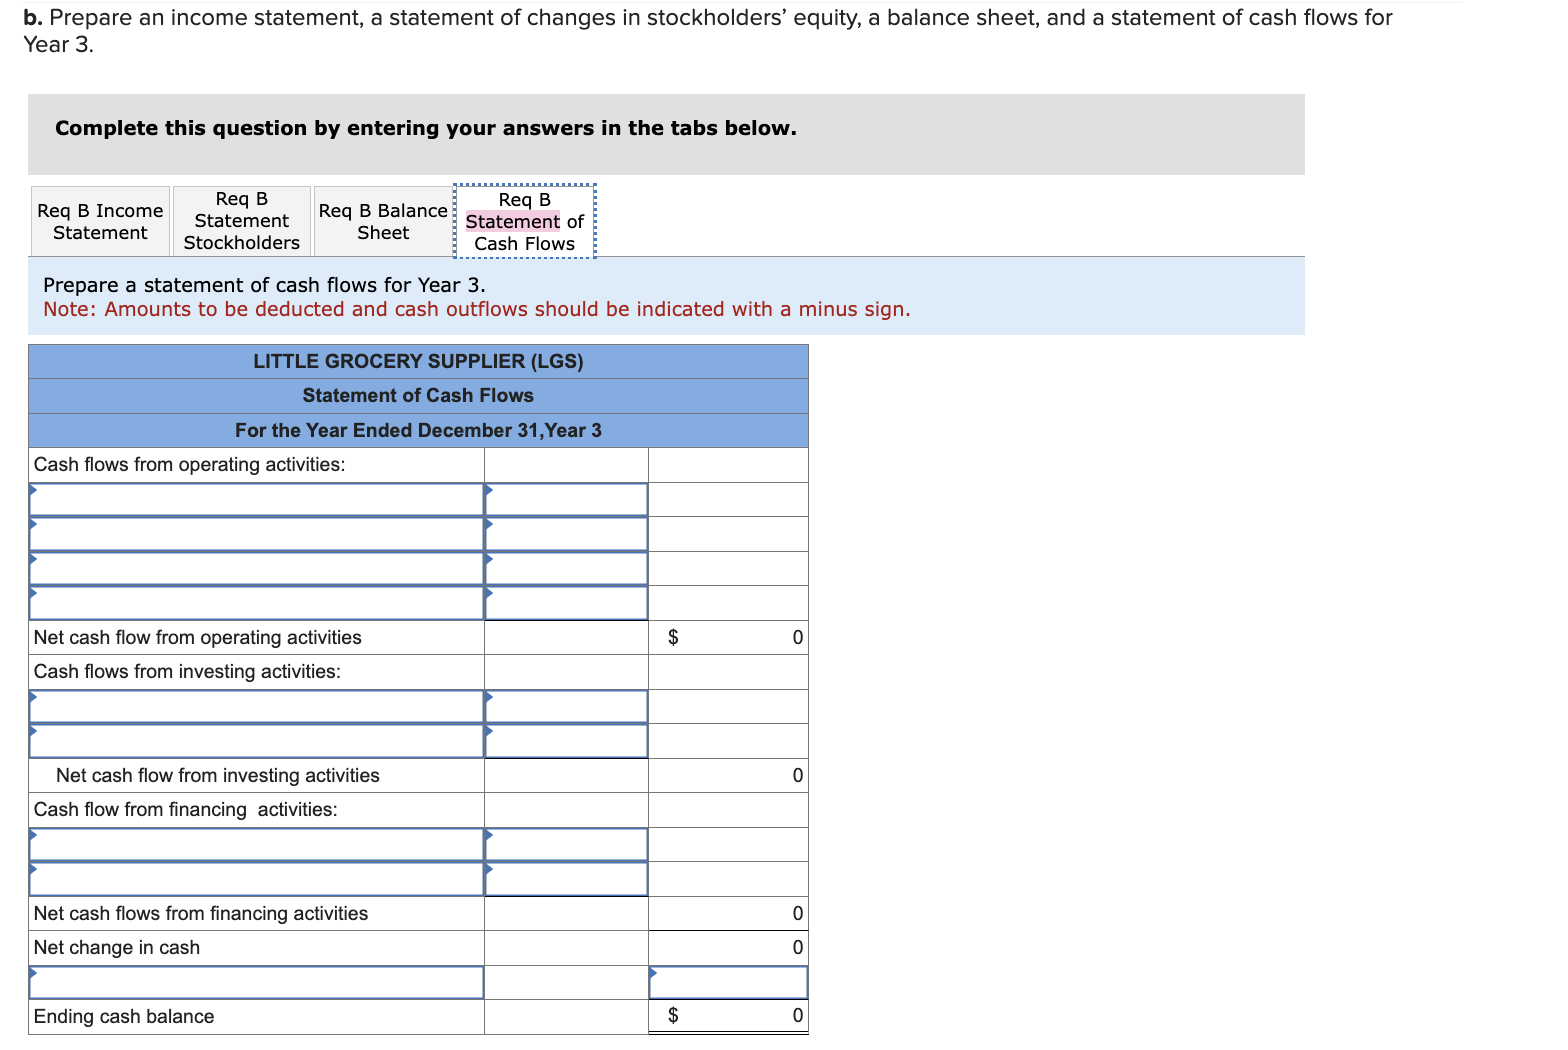Open the Req B Statement Stockholders tab
The width and height of the screenshot is (1568, 1050).
tap(241, 221)
